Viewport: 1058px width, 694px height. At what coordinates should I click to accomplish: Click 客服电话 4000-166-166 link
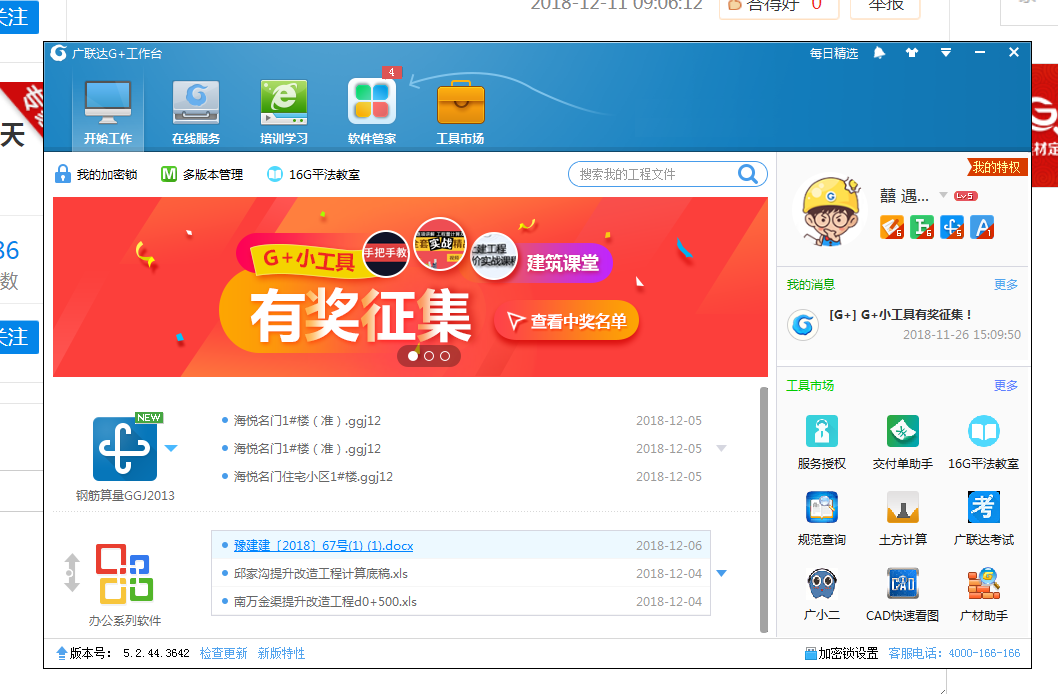click(954, 654)
